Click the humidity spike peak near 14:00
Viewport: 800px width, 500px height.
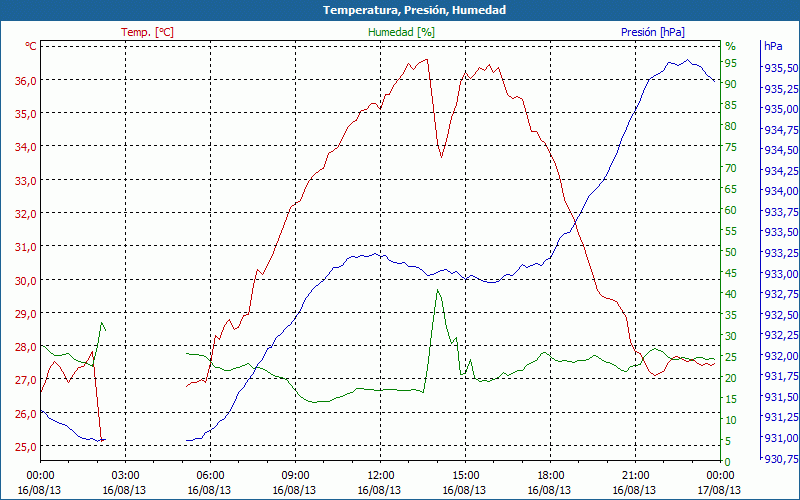pos(437,290)
